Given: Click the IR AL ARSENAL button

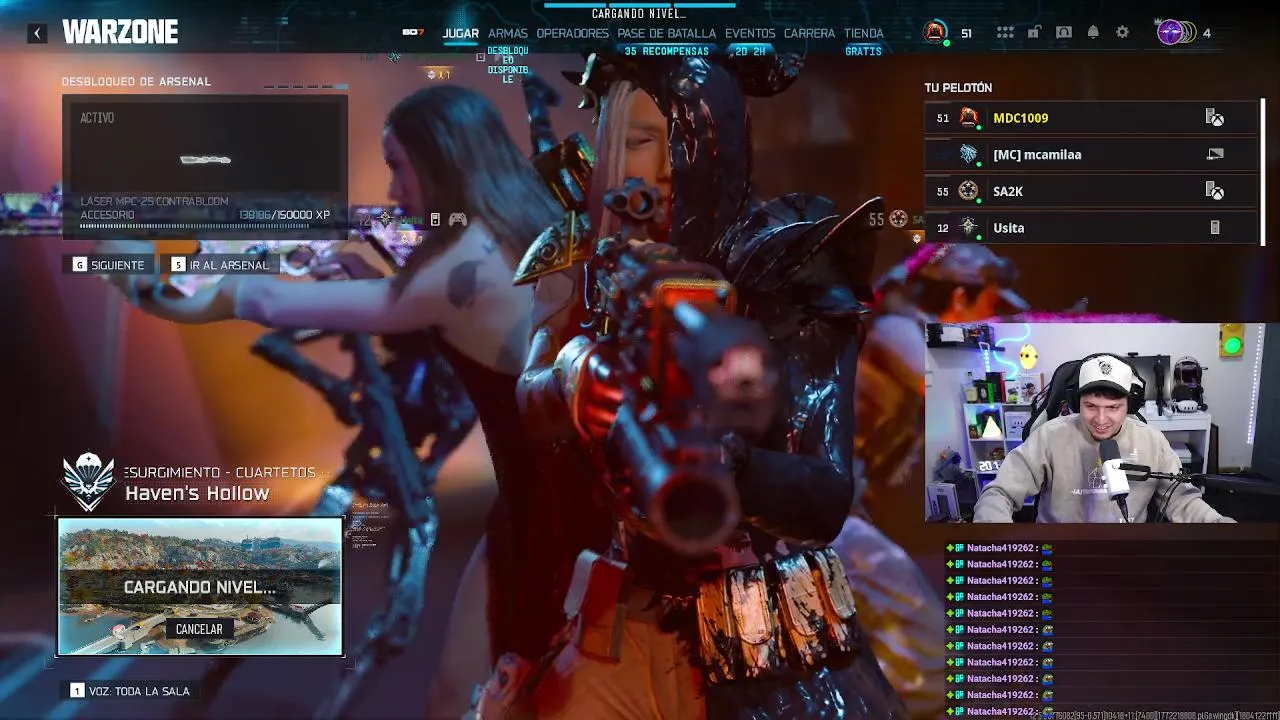Looking at the screenshot, I should coord(220,265).
